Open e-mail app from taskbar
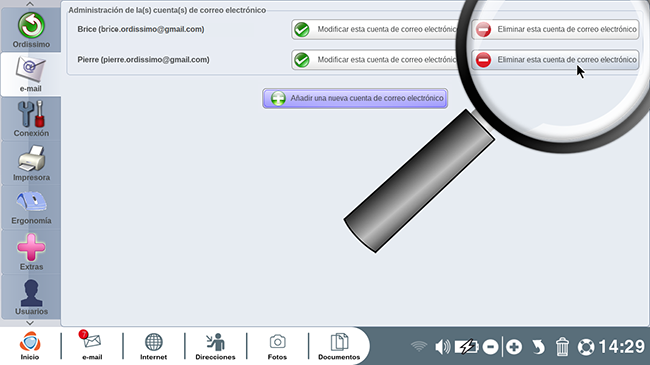 tap(92, 346)
